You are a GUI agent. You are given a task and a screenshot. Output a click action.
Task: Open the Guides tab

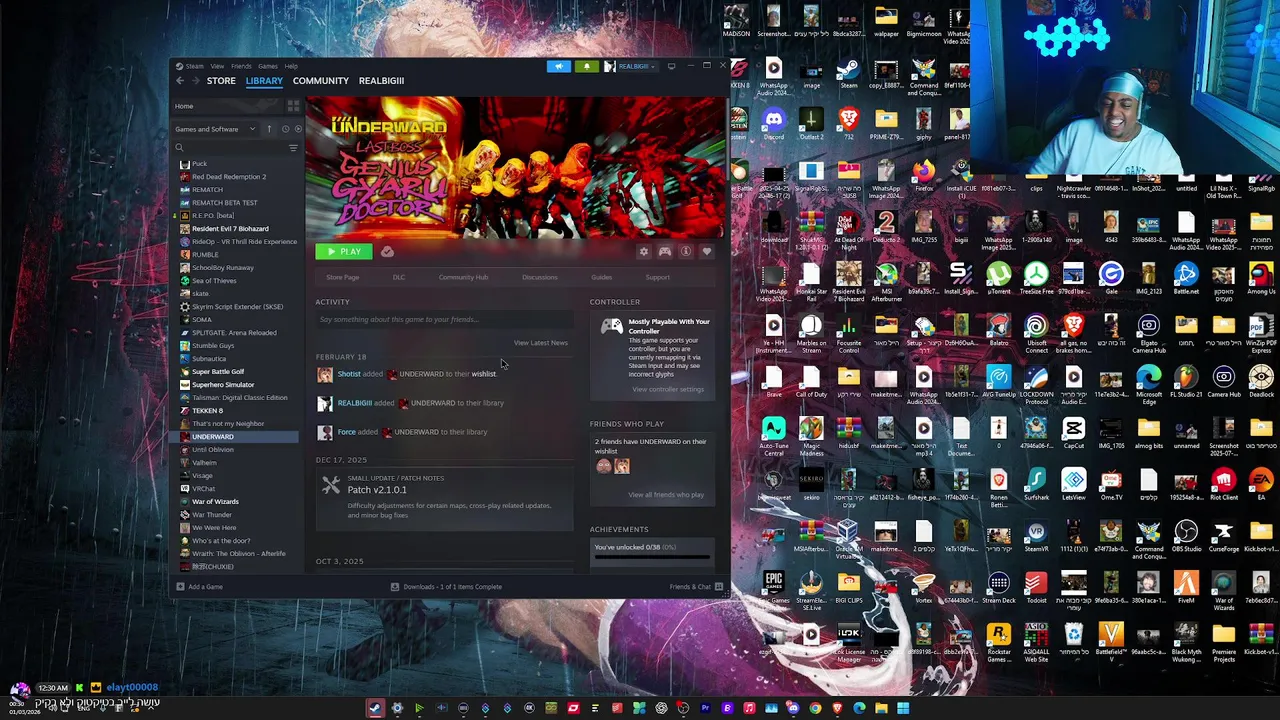[601, 278]
